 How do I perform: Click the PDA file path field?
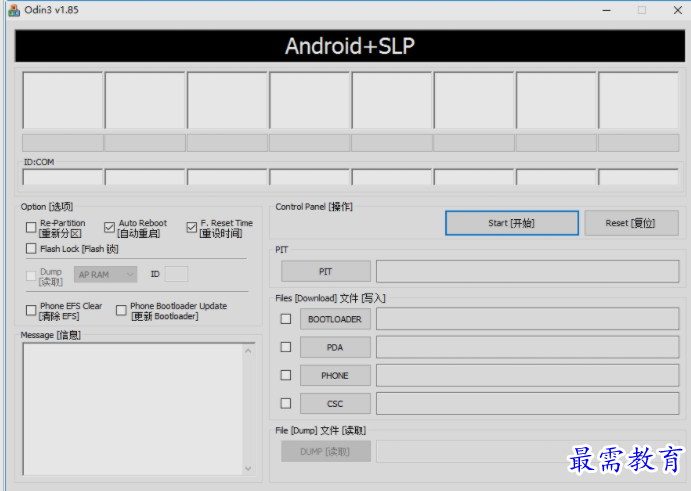coord(528,347)
